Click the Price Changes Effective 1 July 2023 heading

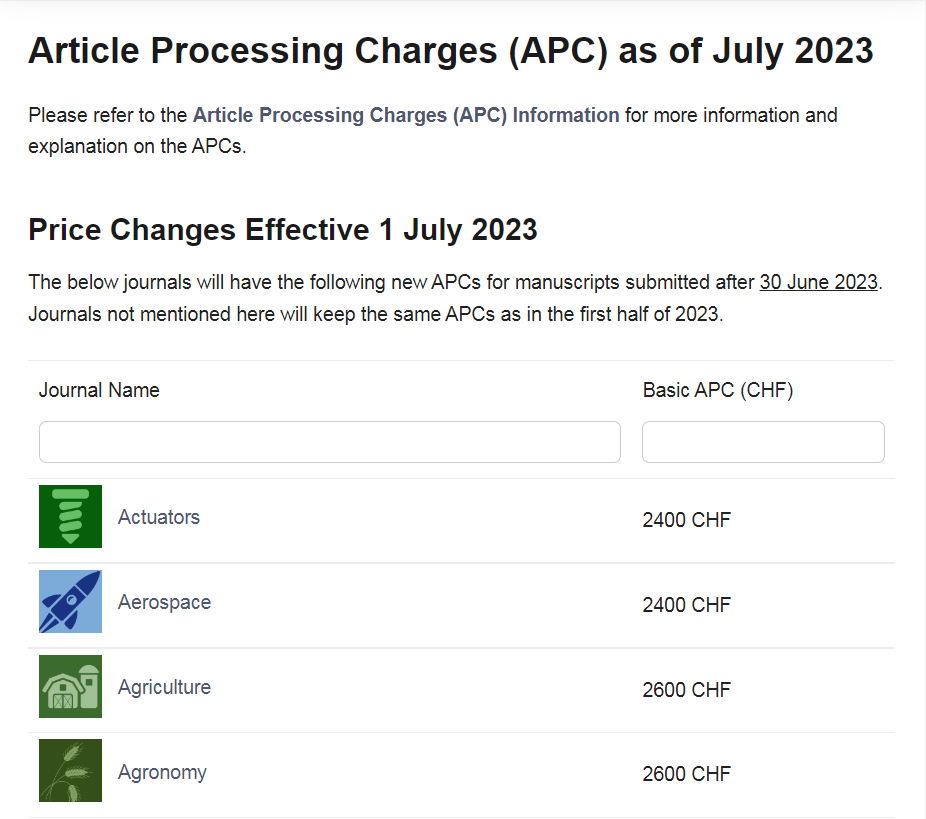click(x=283, y=230)
